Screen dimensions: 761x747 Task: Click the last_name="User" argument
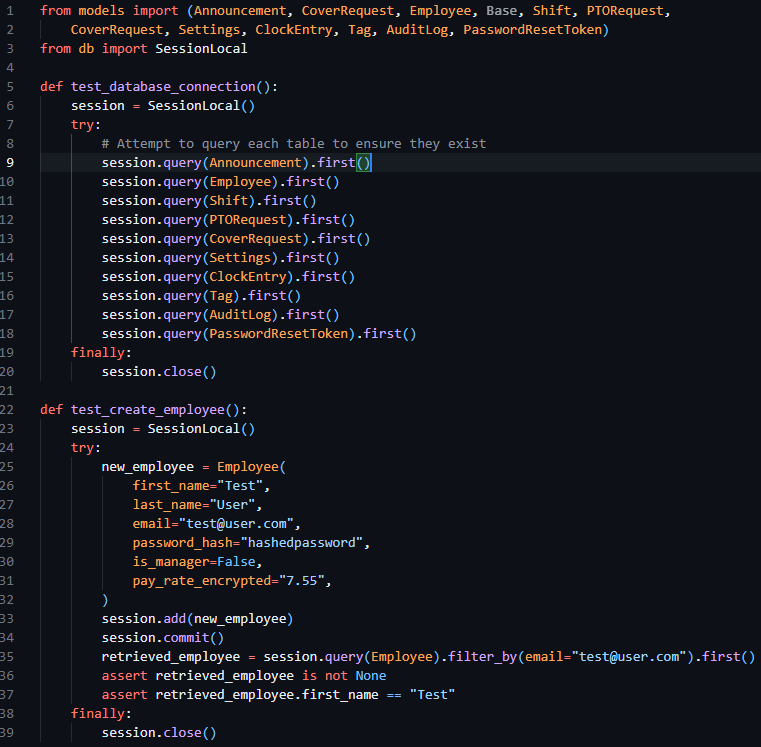[196, 504]
